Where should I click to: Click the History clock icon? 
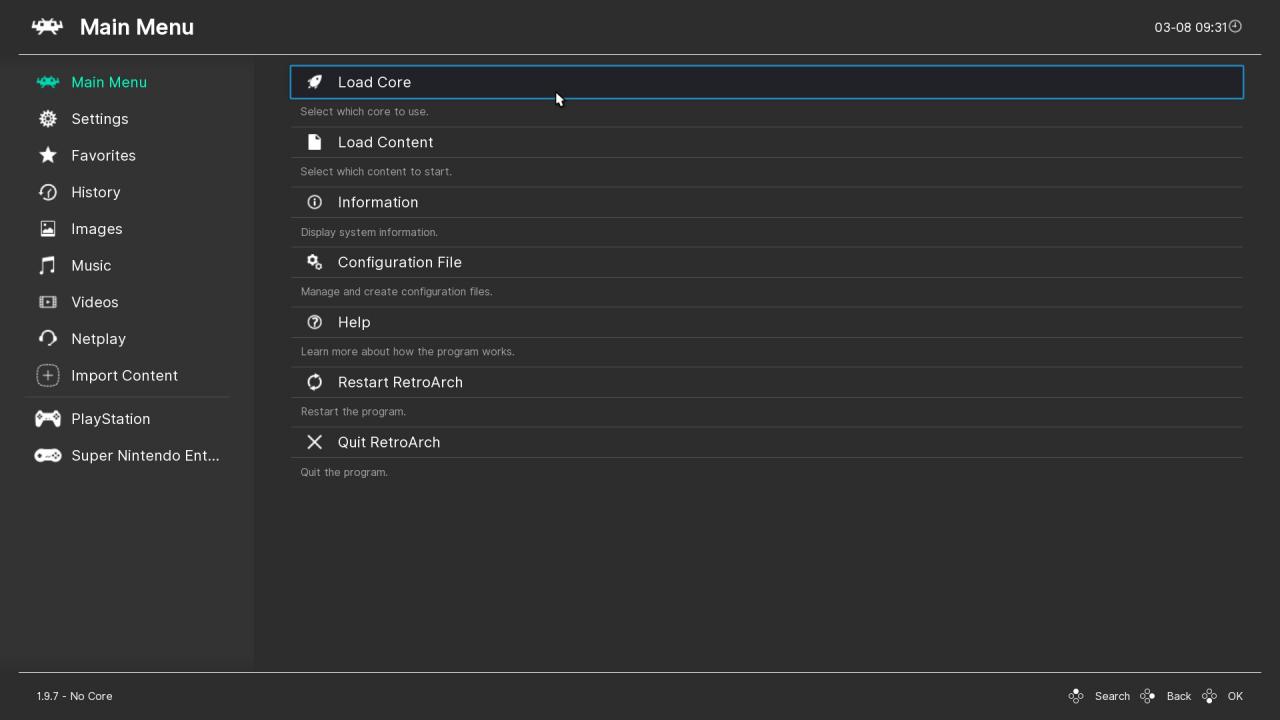[47, 192]
